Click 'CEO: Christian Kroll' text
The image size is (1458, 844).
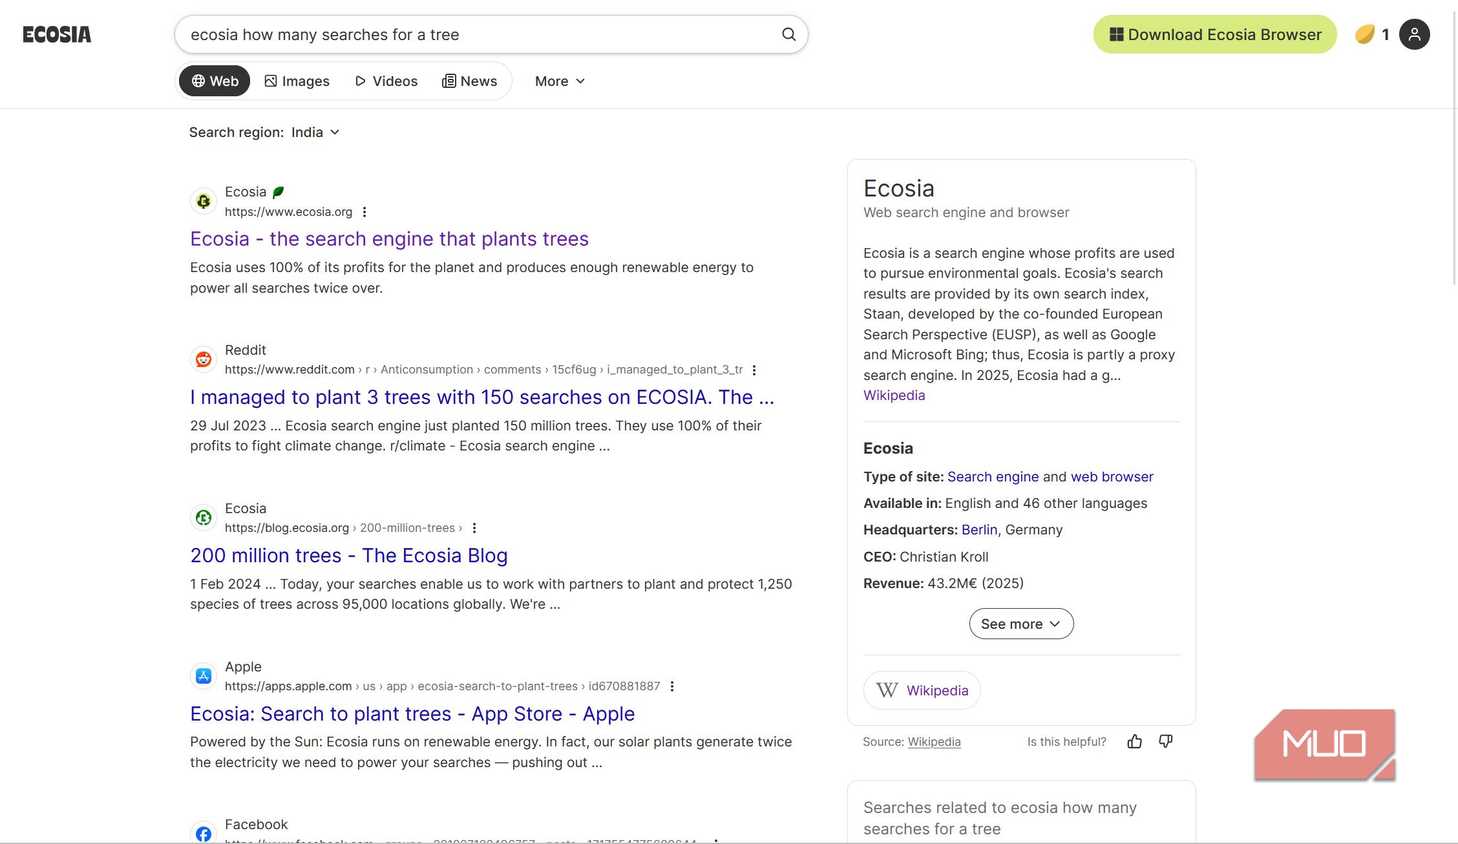click(x=926, y=557)
